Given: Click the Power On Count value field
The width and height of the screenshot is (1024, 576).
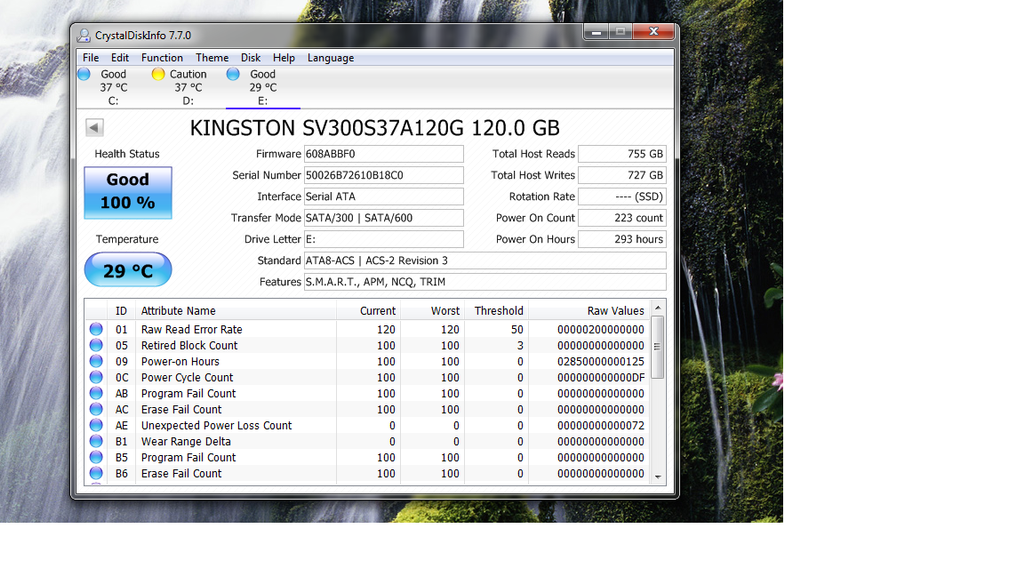Looking at the screenshot, I should pyautogui.click(x=622, y=218).
